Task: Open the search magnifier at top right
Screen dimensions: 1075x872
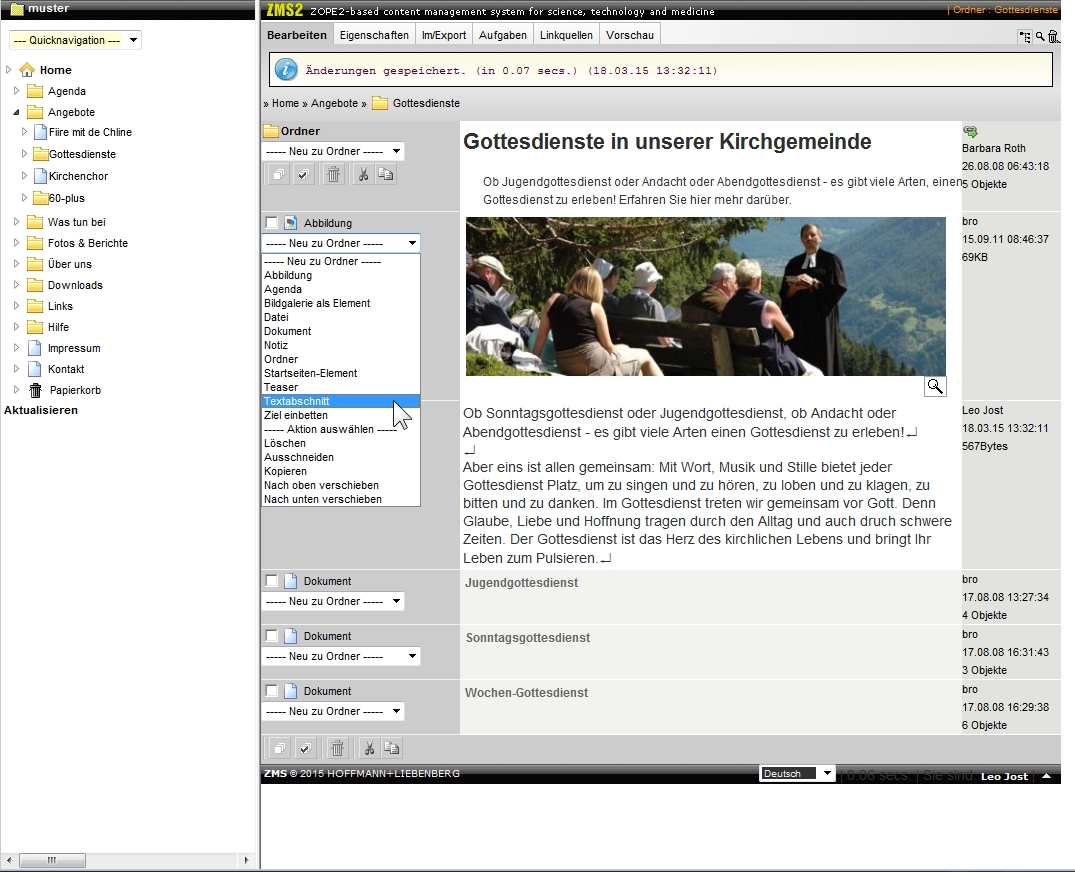Action: 1040,36
